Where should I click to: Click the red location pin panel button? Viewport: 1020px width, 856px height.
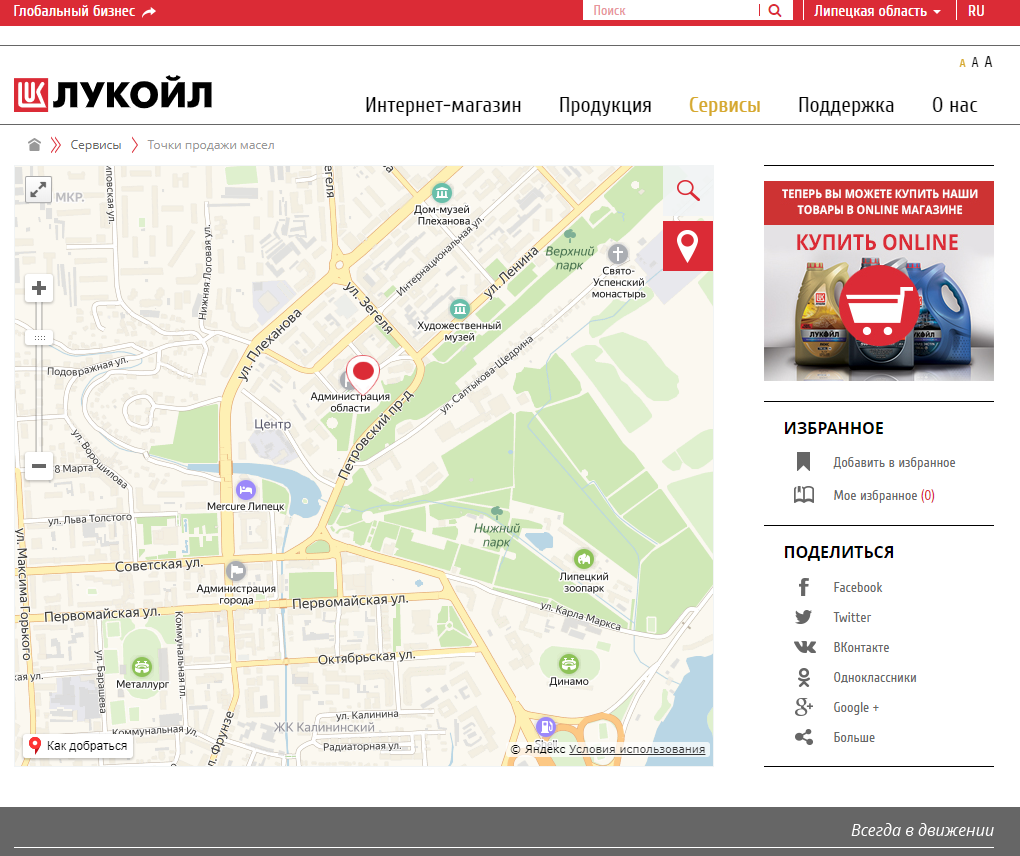688,246
